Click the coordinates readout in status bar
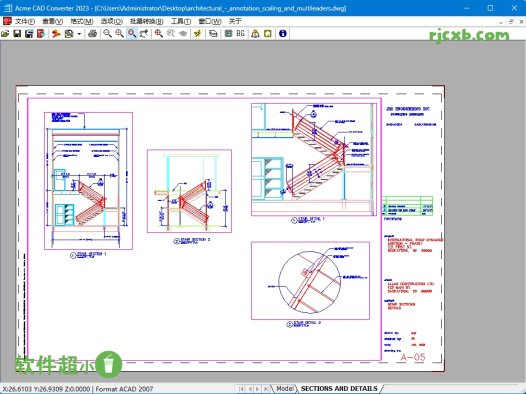Image resolution: width=526 pixels, height=394 pixels. 46,389
